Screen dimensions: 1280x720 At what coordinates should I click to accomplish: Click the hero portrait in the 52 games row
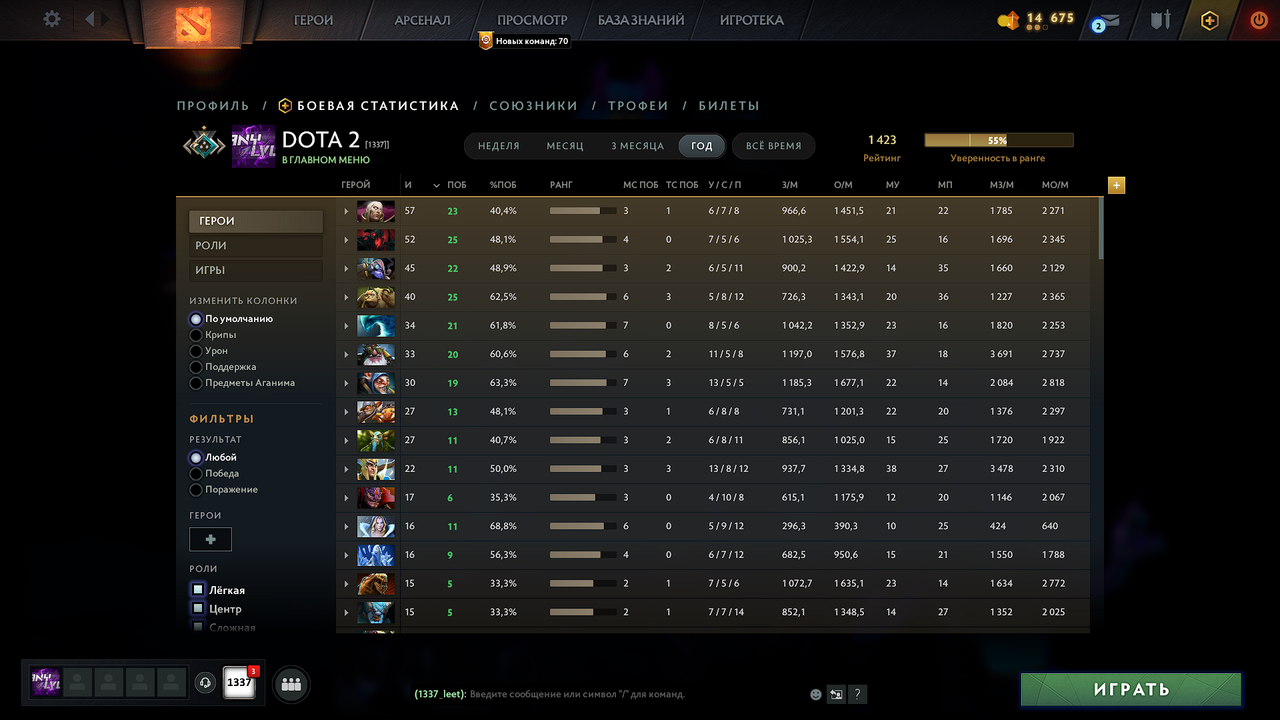376,240
